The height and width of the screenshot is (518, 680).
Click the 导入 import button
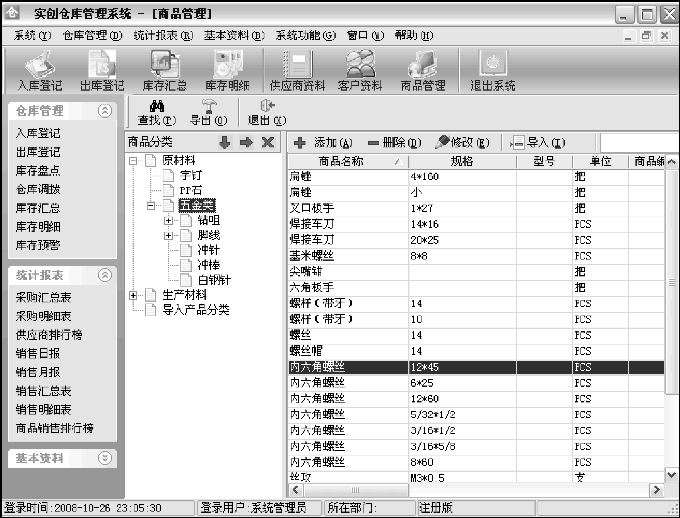[538, 142]
